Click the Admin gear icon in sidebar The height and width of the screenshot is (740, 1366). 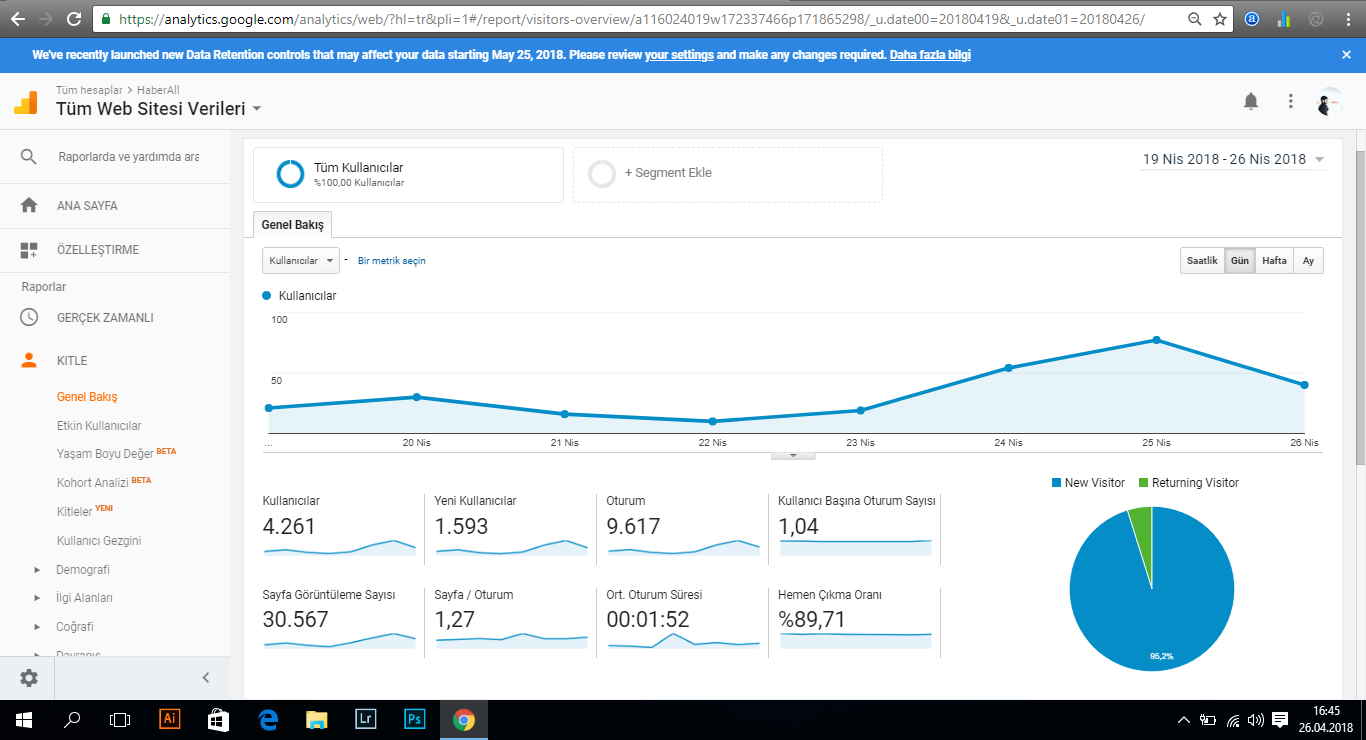pyautogui.click(x=29, y=677)
